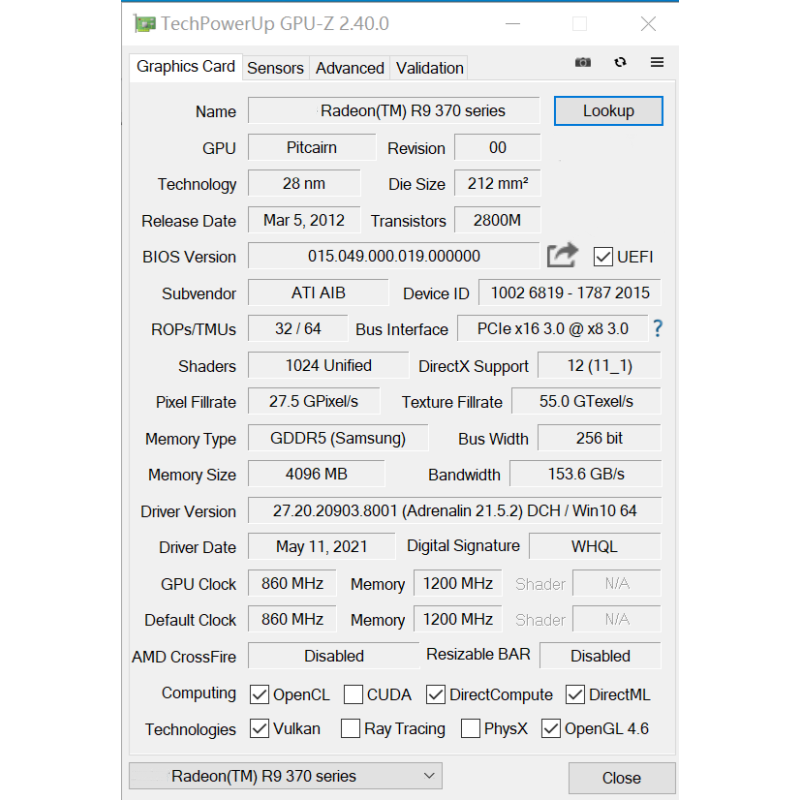This screenshot has width=800, height=800.
Task: Toggle the UEFI checkbox
Action: 603,257
